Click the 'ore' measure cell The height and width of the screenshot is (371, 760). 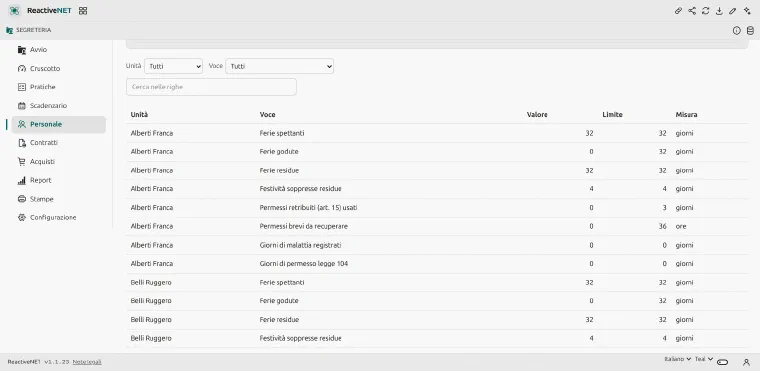point(681,226)
